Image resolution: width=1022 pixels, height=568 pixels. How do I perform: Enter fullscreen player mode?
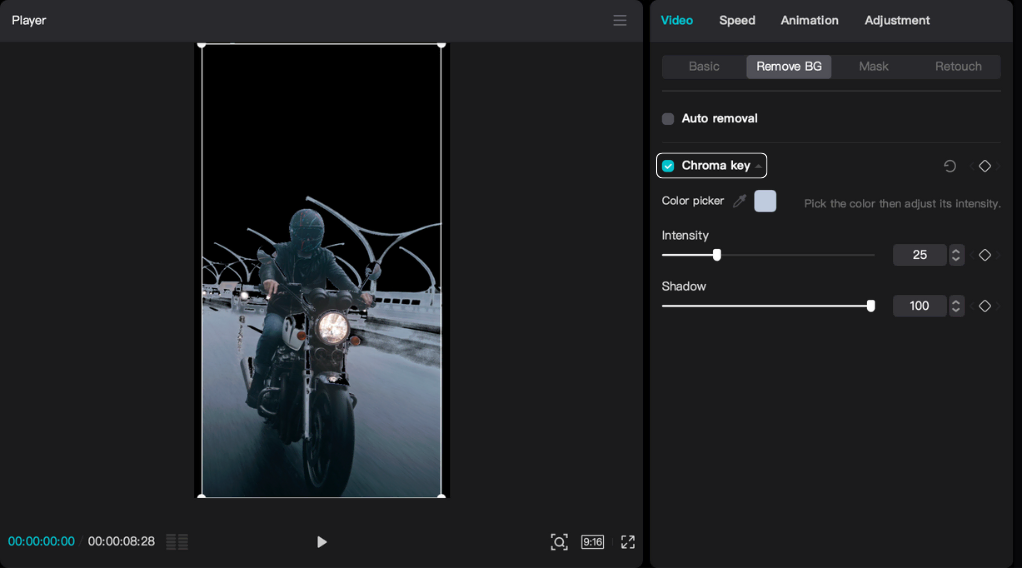[628, 542]
